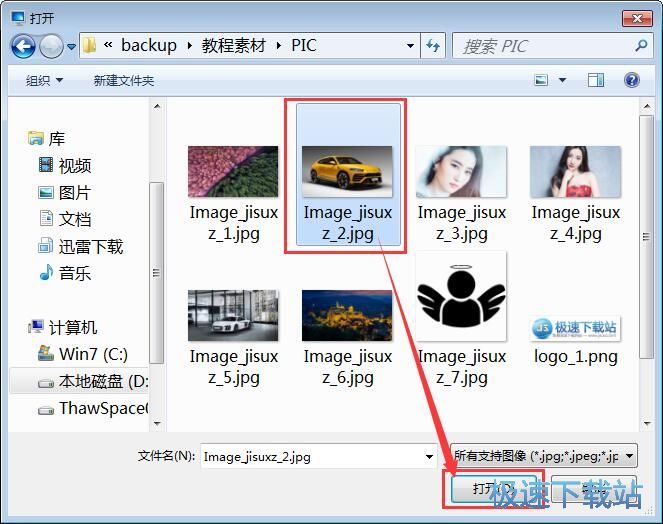Select the white car Image_jisuxz_5.jpg thumbnail
Viewport: 663px width, 524px height.
[233, 315]
